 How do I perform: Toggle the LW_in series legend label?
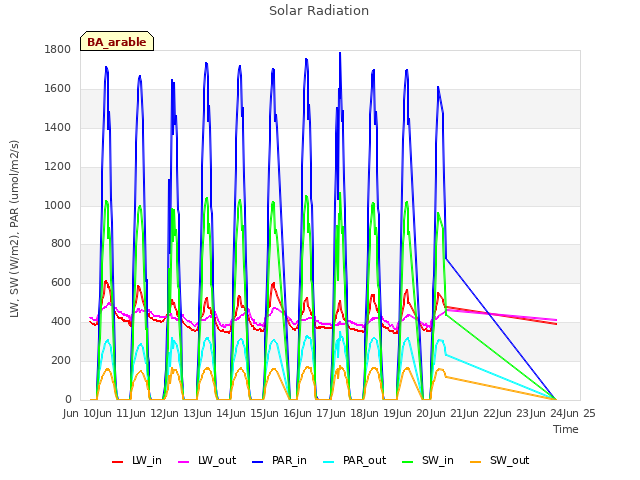pos(147,460)
